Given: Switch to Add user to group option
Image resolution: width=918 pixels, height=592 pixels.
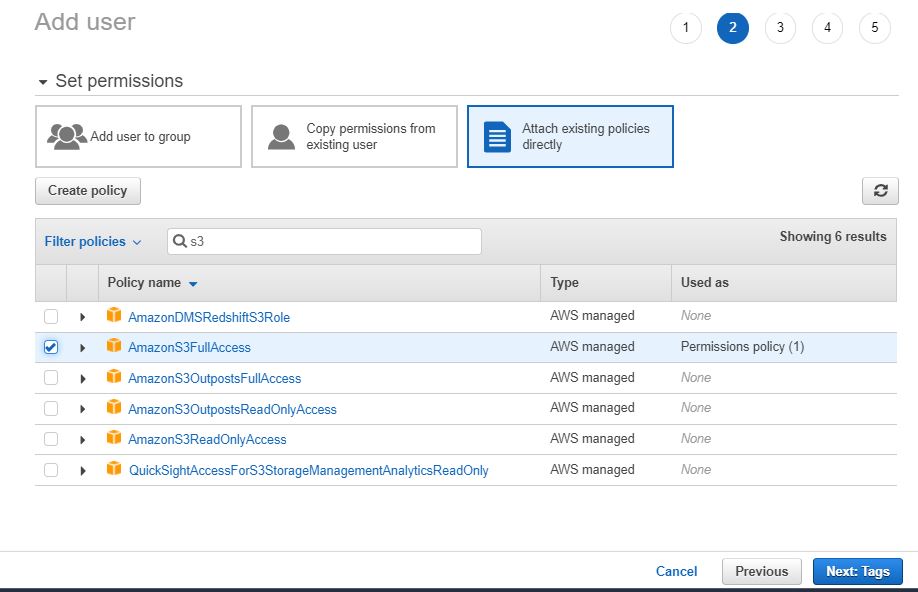Looking at the screenshot, I should click(137, 136).
